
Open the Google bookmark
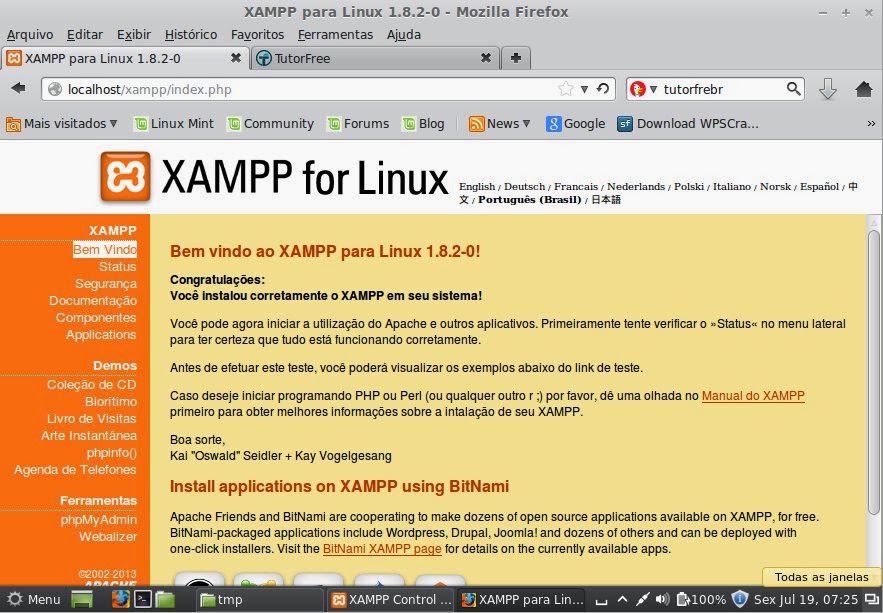(x=576, y=123)
